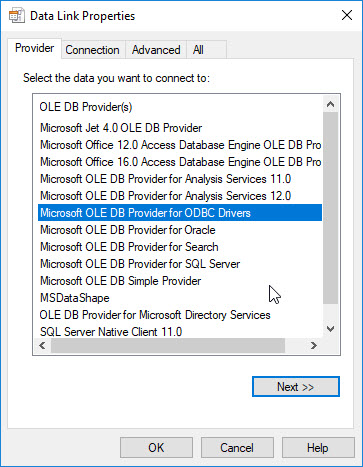Click the list's up scroll arrow
Screen dimensions: 363x467
(x=330, y=104)
